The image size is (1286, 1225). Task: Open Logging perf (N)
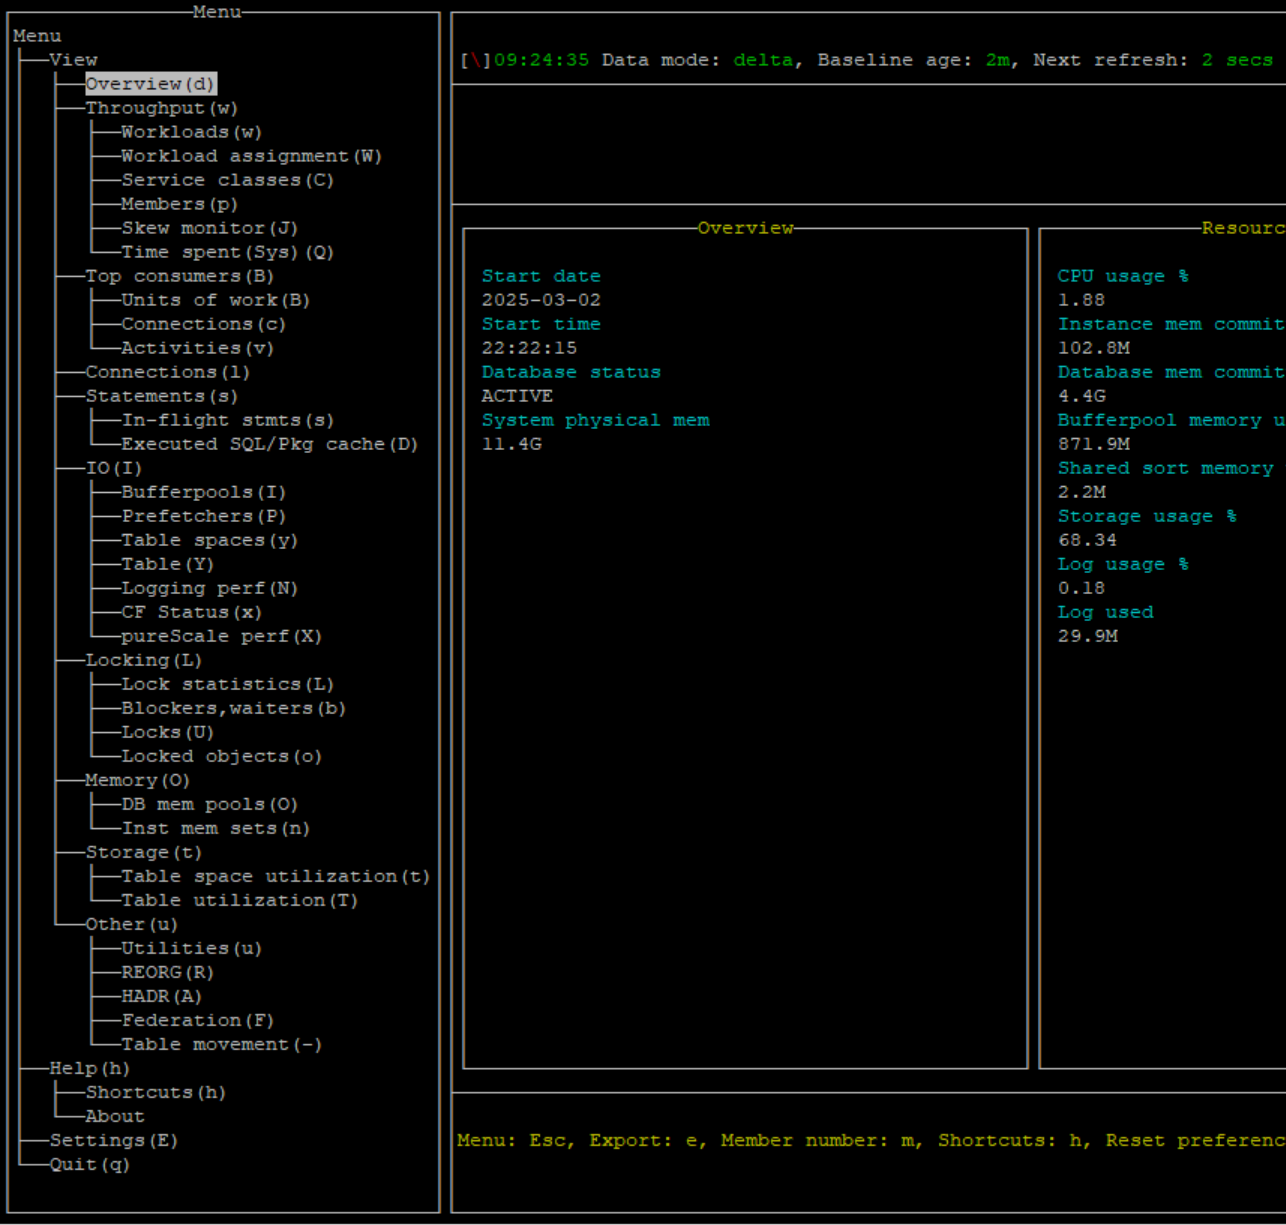[x=210, y=588]
